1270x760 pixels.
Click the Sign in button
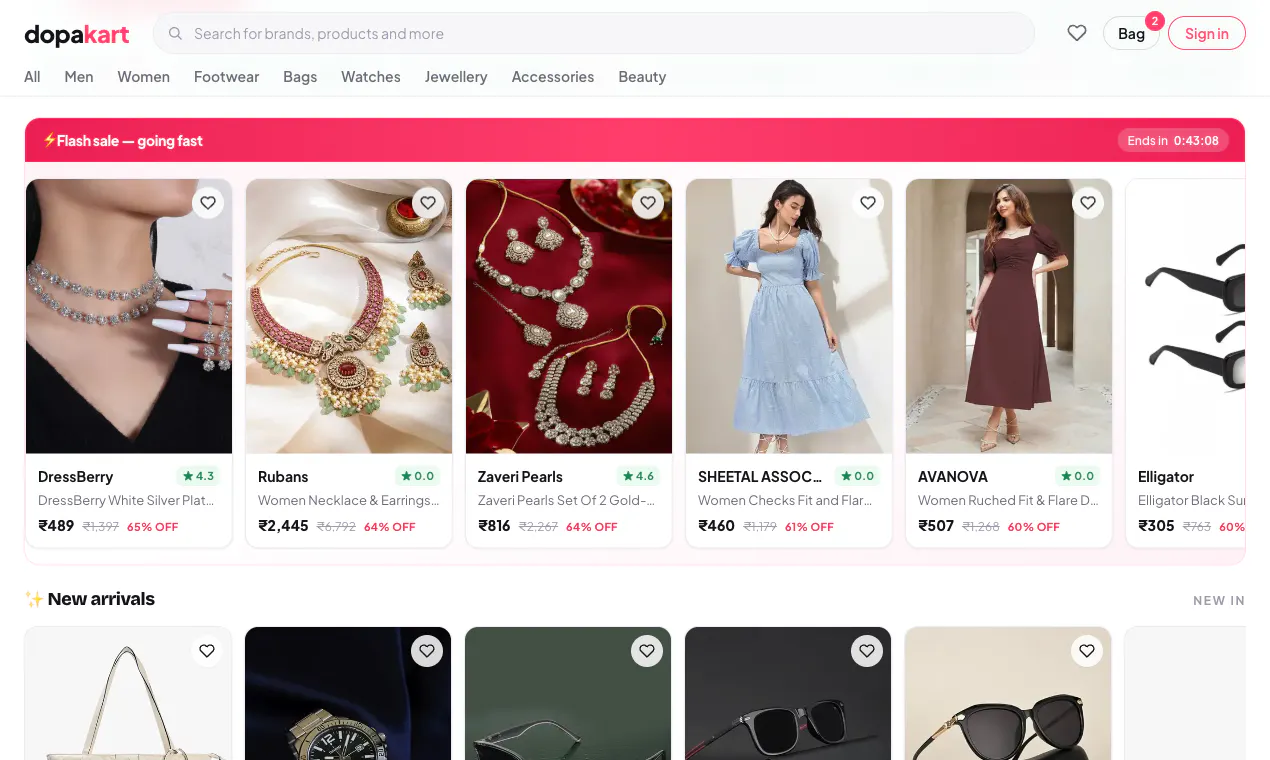pos(1207,33)
